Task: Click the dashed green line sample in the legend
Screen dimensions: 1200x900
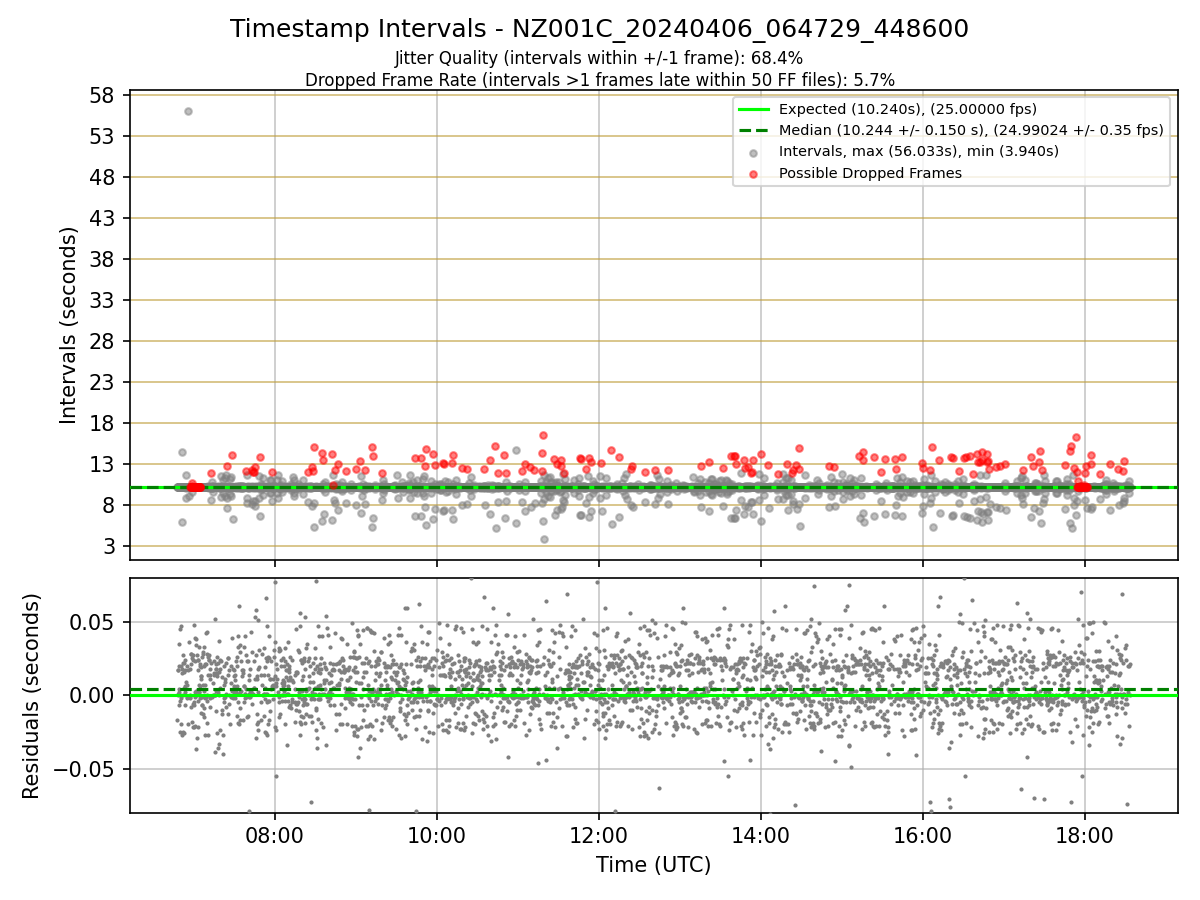Action: tap(753, 130)
